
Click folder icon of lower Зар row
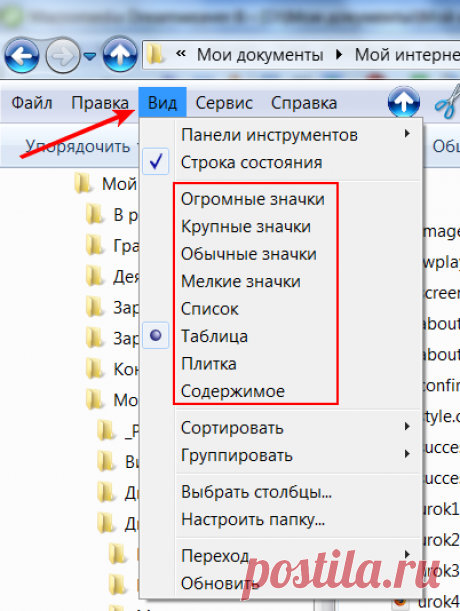(95, 338)
